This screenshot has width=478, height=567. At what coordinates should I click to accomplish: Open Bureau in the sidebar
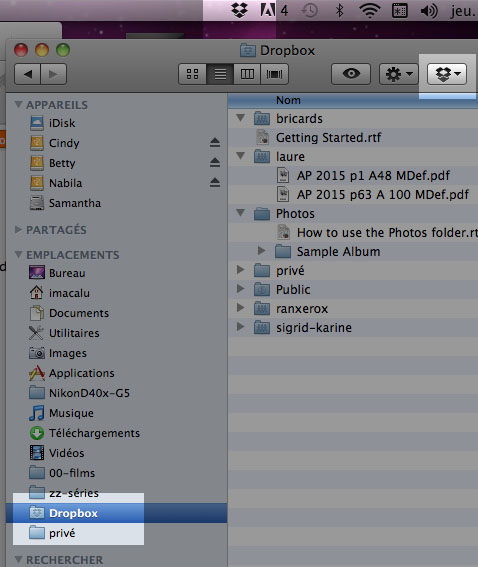(x=67, y=273)
